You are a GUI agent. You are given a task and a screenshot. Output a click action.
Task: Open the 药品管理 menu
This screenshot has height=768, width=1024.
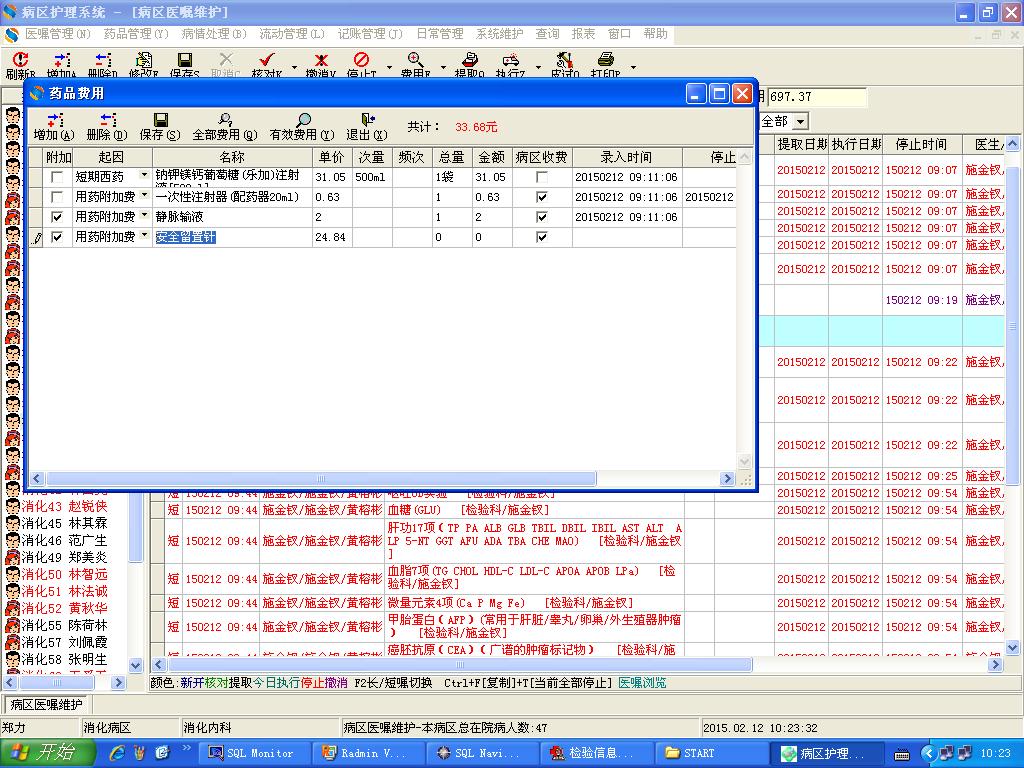coord(136,34)
